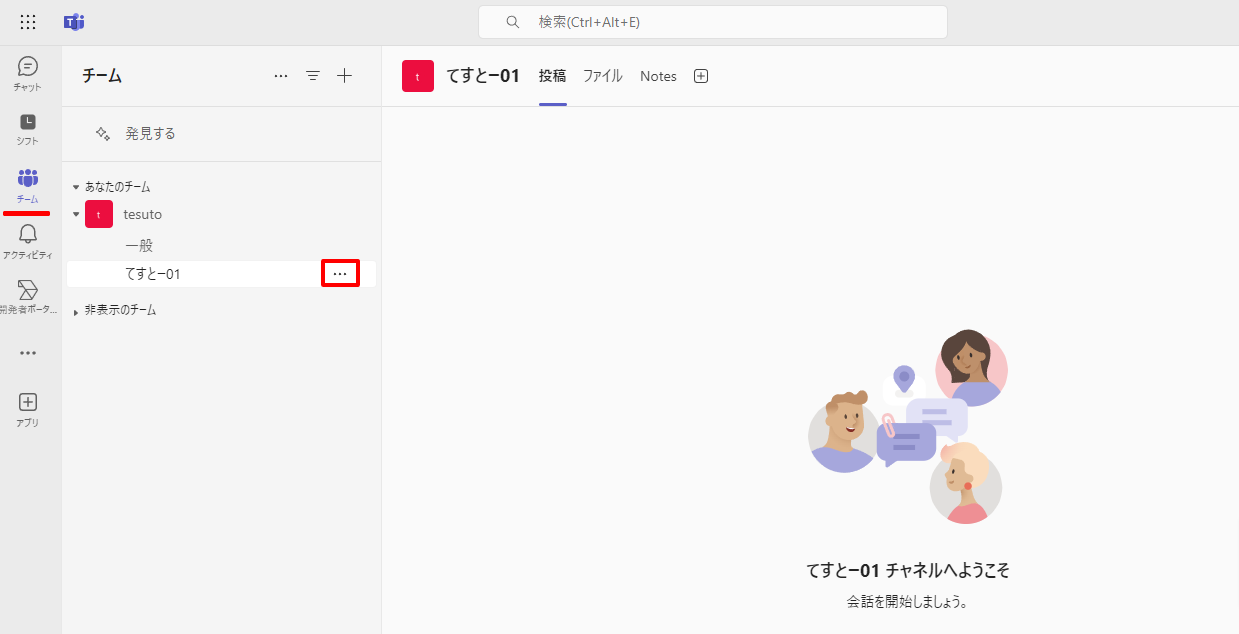1239x634 pixels.
Task: Select the Teams (チーム) icon in the sidebar
Action: point(28,184)
